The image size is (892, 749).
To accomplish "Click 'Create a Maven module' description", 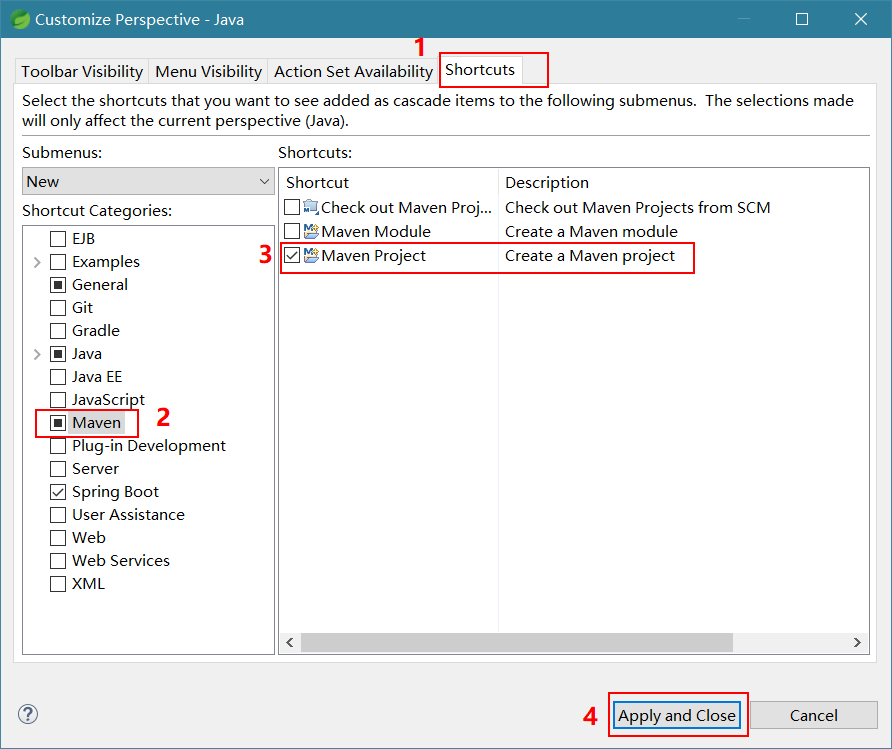I will 591,231.
